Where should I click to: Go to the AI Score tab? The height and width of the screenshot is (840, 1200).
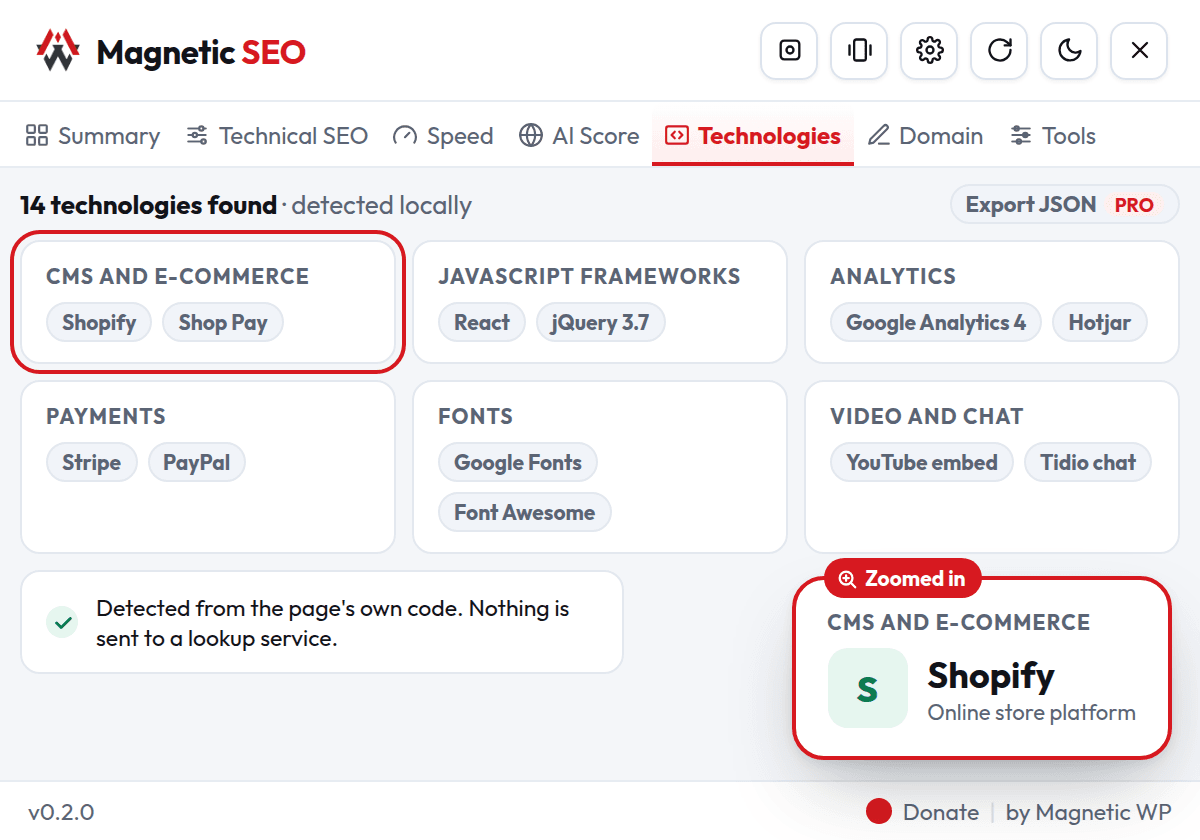pyautogui.click(x=579, y=136)
